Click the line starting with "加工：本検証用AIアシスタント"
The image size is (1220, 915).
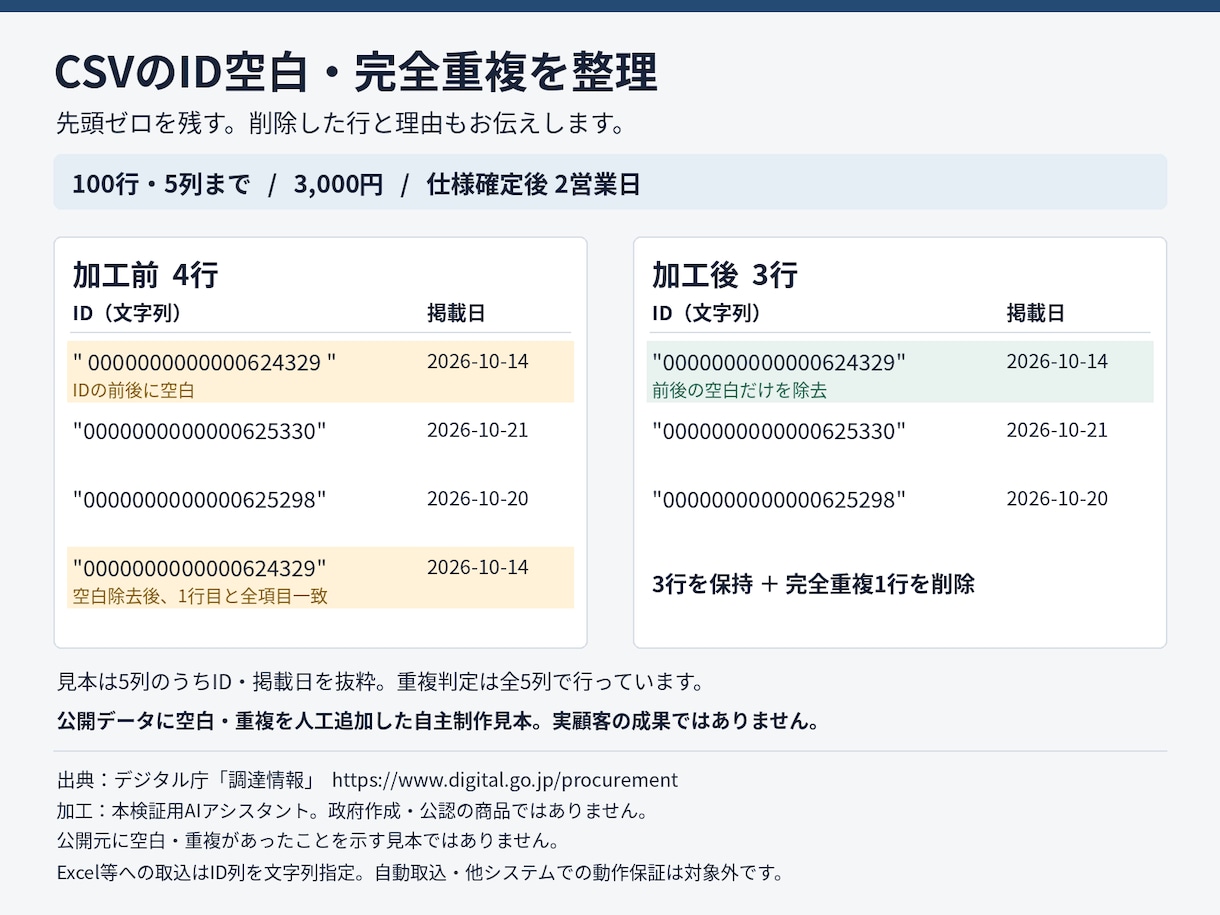[x=354, y=810]
